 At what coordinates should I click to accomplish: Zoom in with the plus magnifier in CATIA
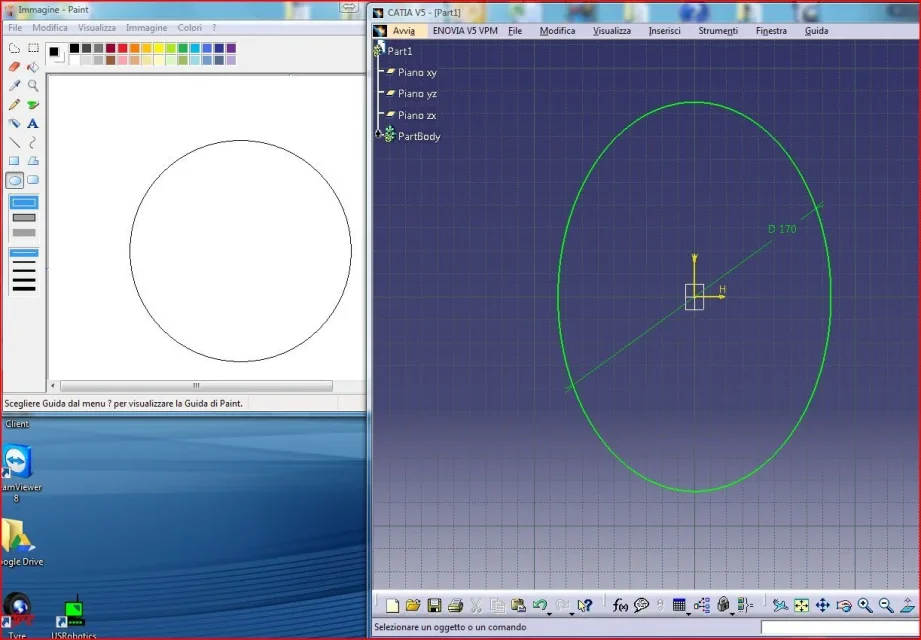[x=865, y=605]
